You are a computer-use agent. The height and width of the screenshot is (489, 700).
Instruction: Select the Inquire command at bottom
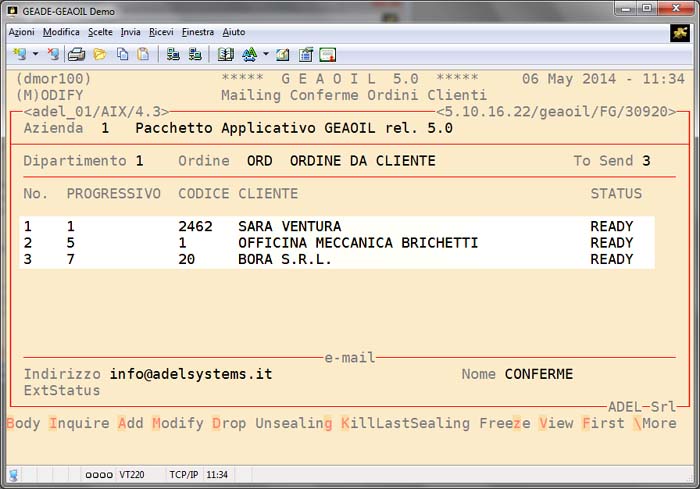[x=79, y=423]
